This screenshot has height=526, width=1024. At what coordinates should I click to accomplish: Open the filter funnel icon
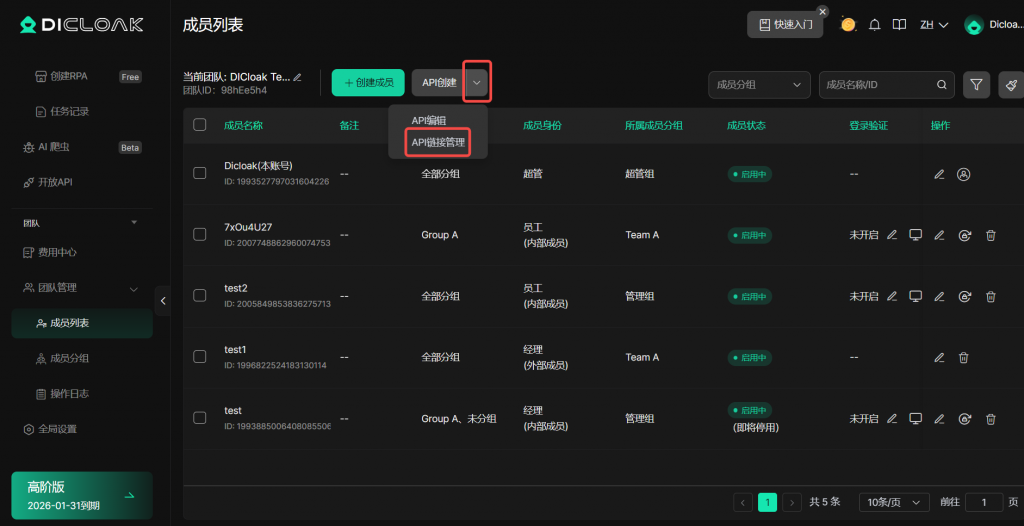pos(976,85)
